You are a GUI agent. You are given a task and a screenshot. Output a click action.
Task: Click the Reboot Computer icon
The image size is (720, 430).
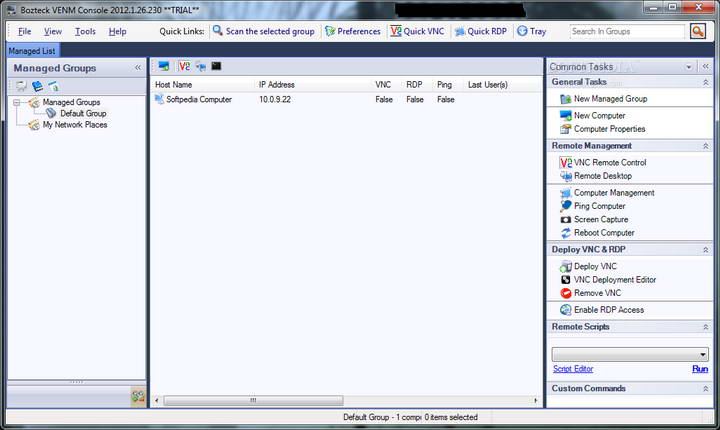click(x=566, y=233)
